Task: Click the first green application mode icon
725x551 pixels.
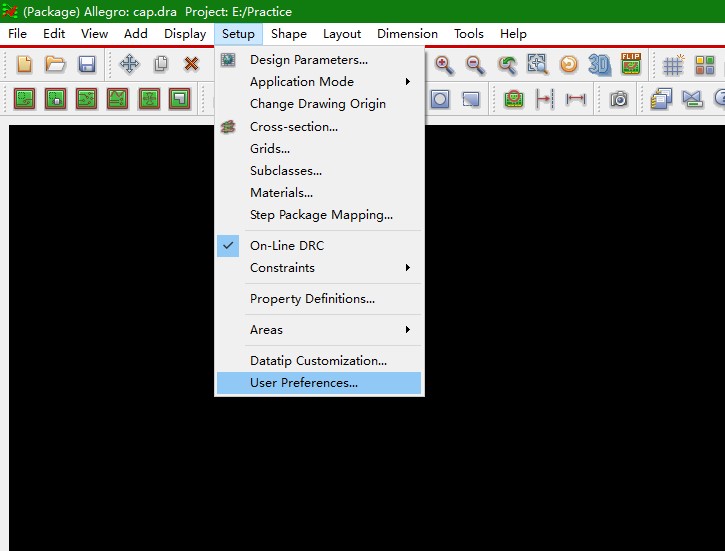Action: (x=25, y=98)
